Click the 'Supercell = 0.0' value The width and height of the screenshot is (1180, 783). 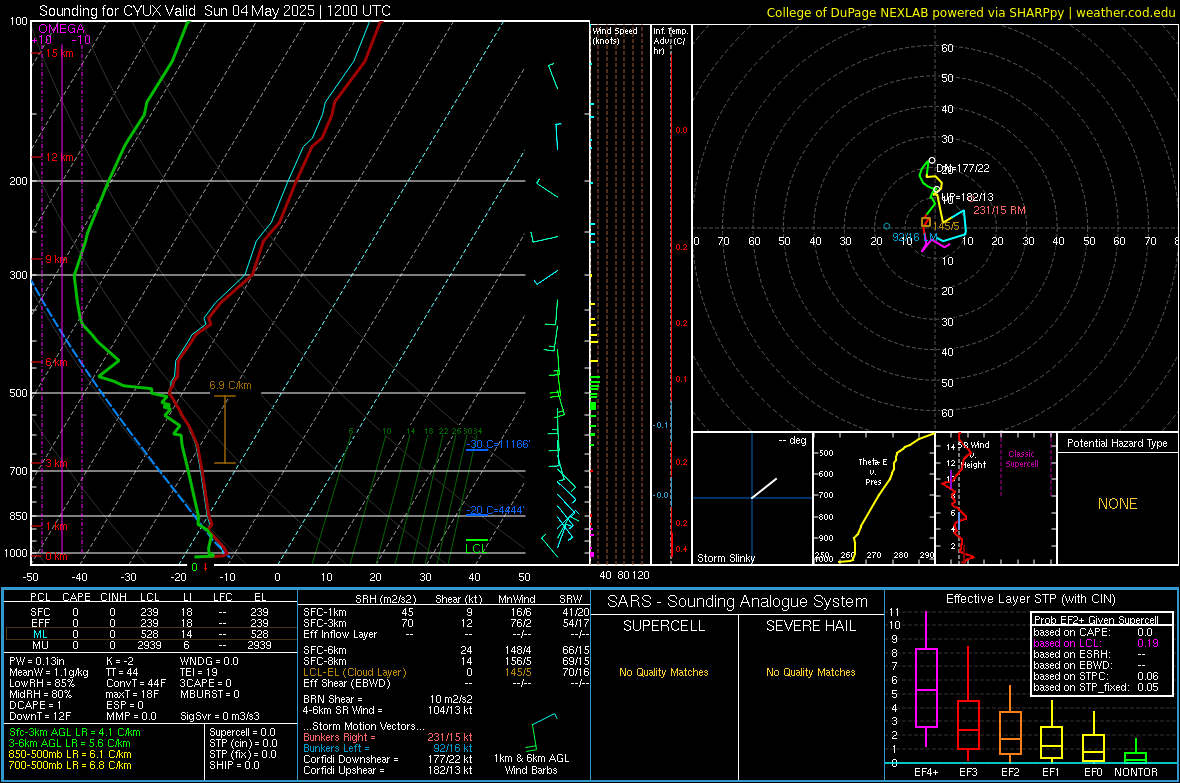[x=242, y=732]
